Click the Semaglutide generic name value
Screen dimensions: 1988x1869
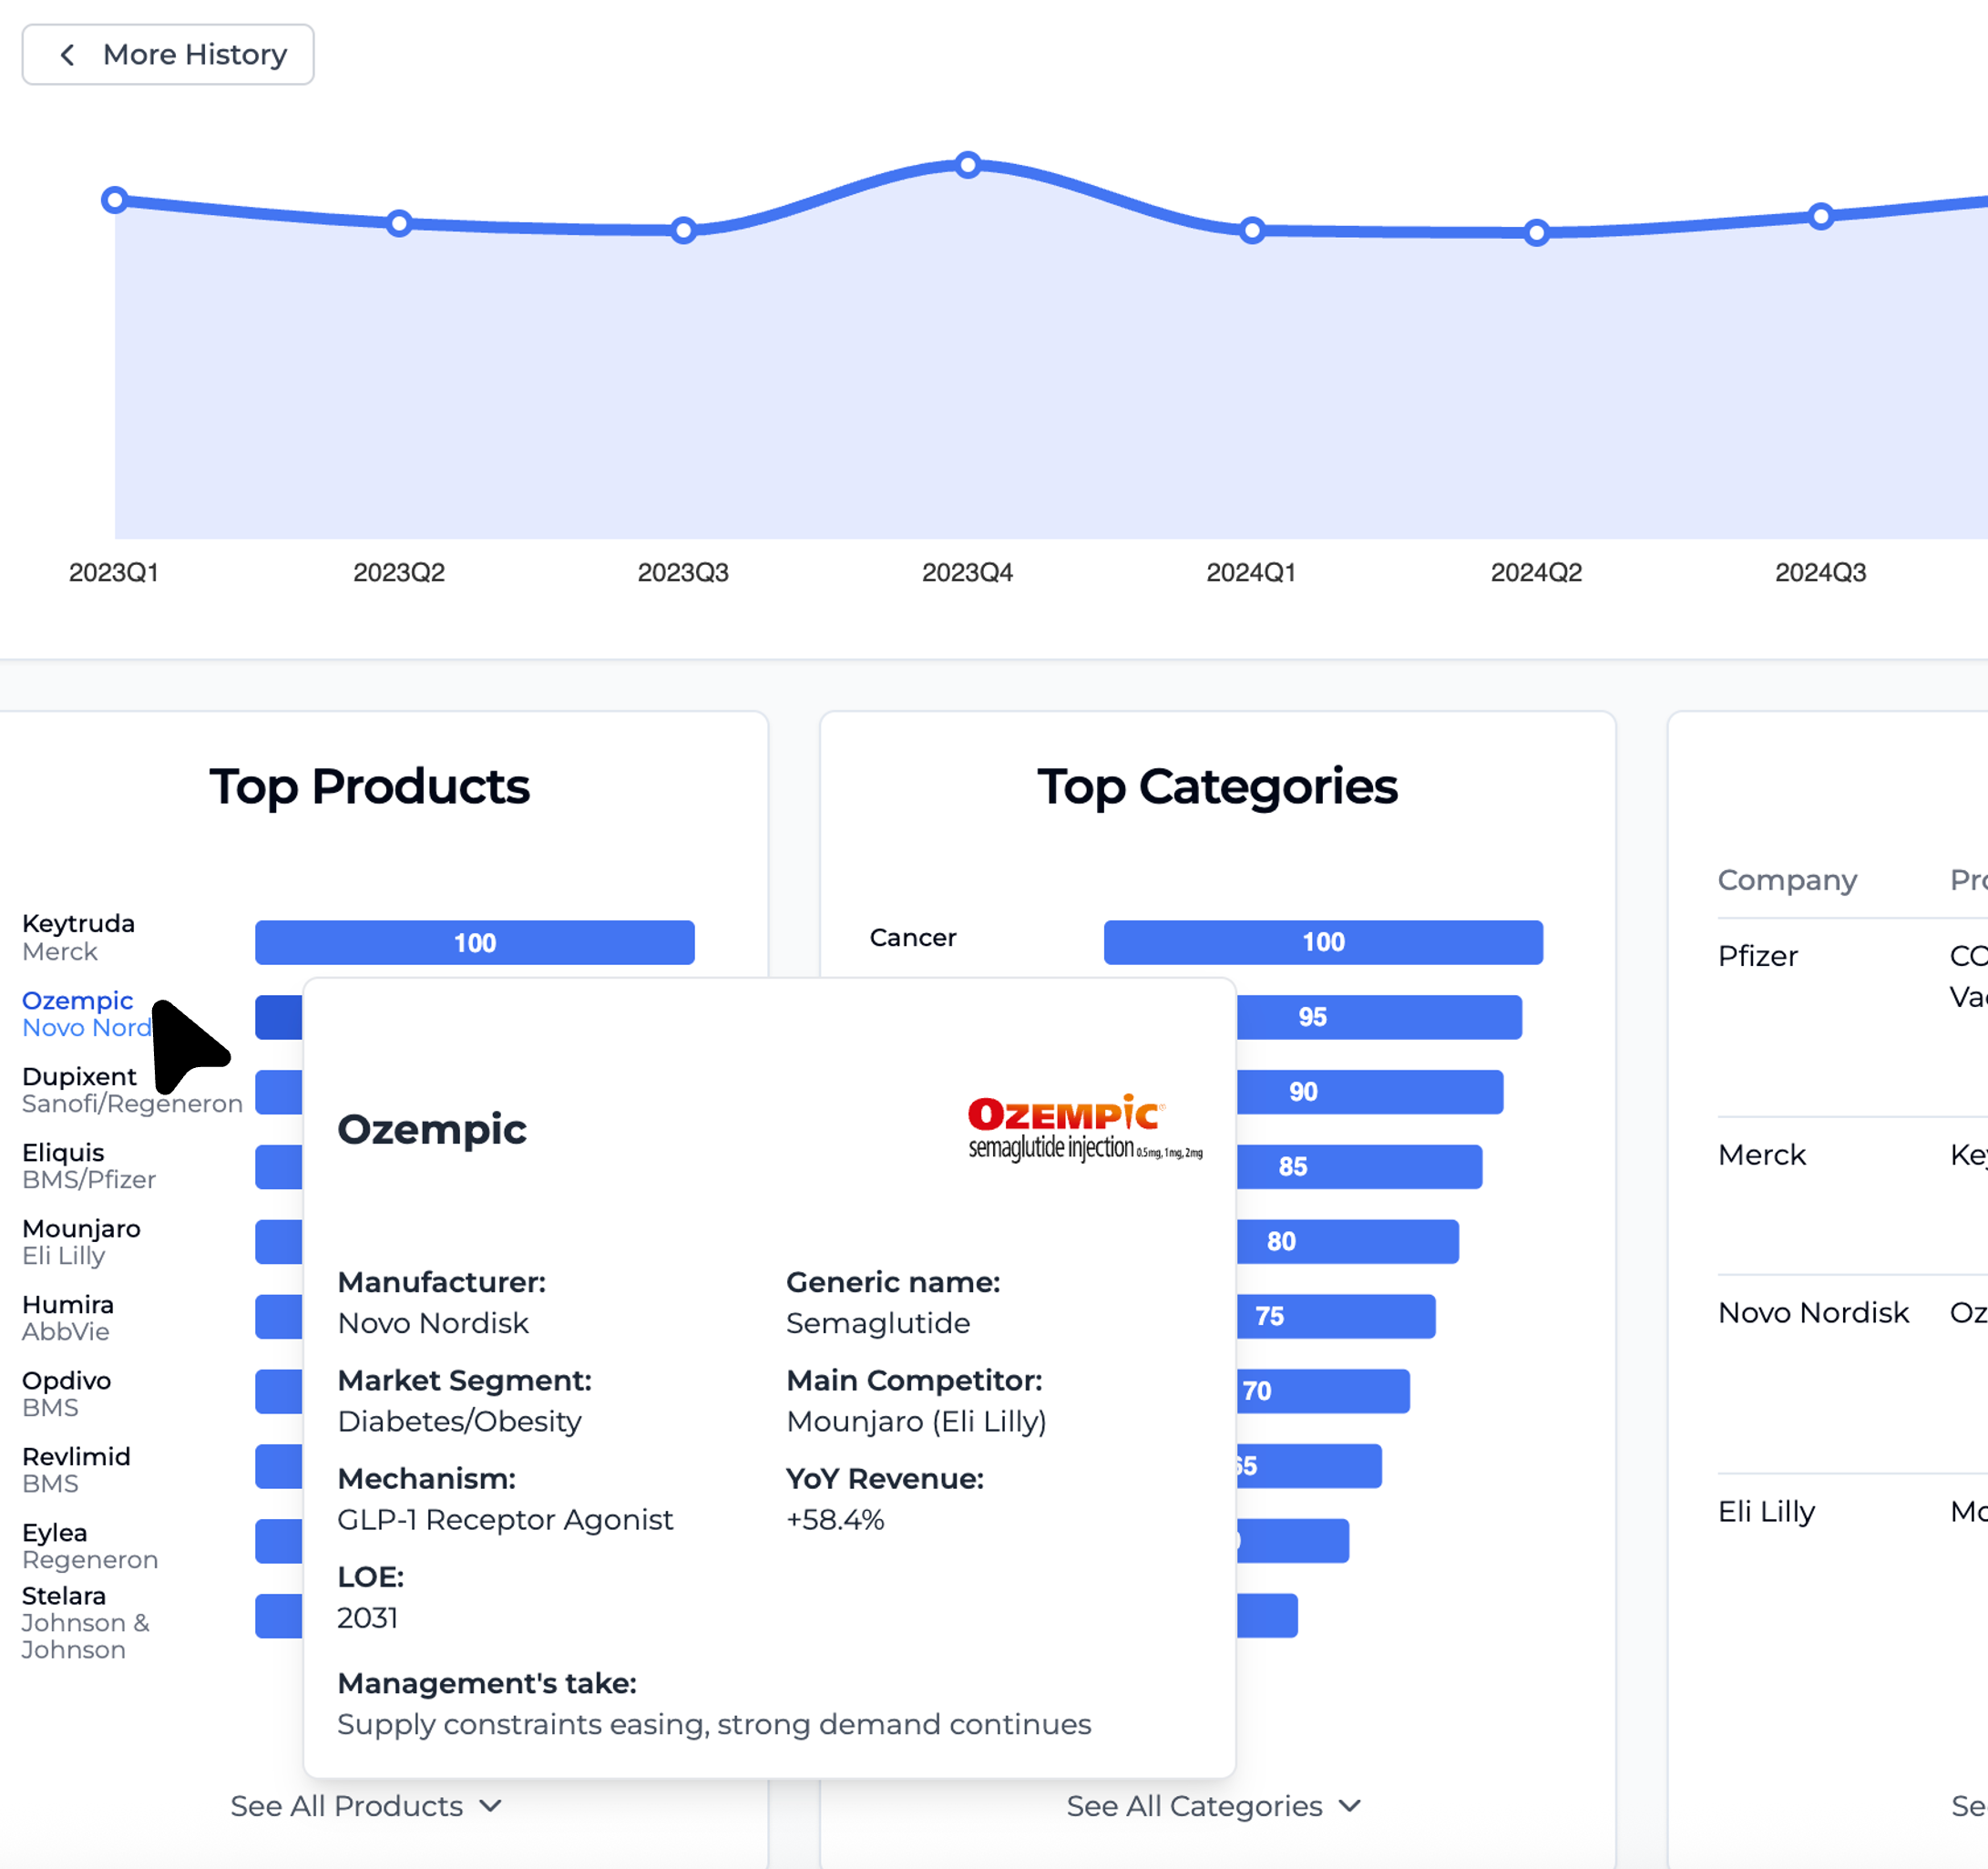click(x=878, y=1323)
